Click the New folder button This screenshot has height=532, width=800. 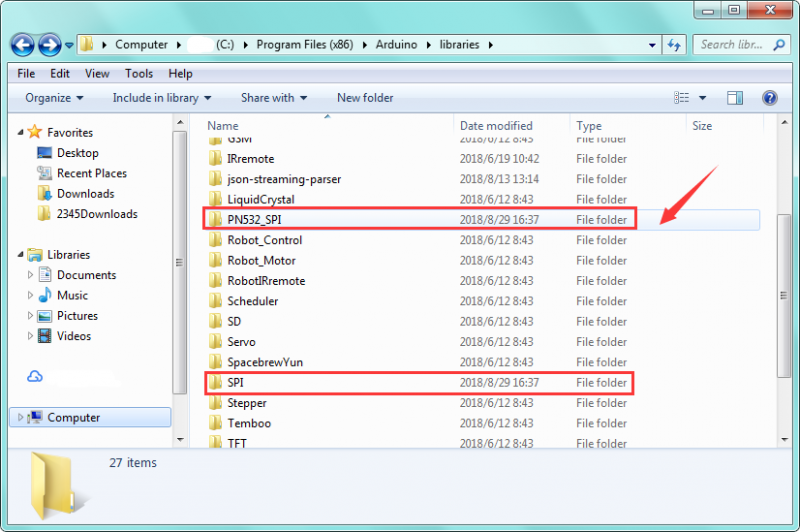[365, 98]
